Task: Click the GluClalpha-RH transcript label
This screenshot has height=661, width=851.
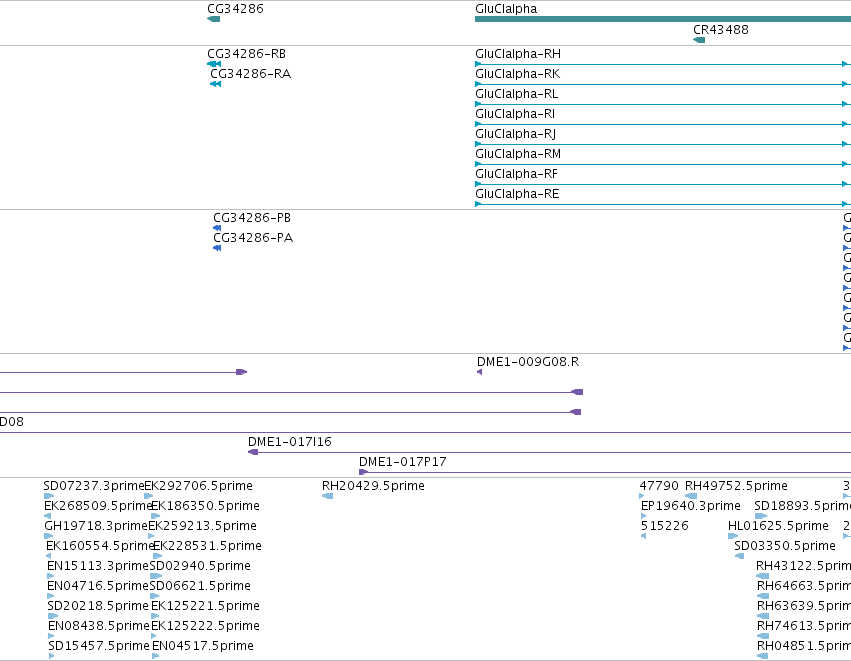Action: [518, 54]
